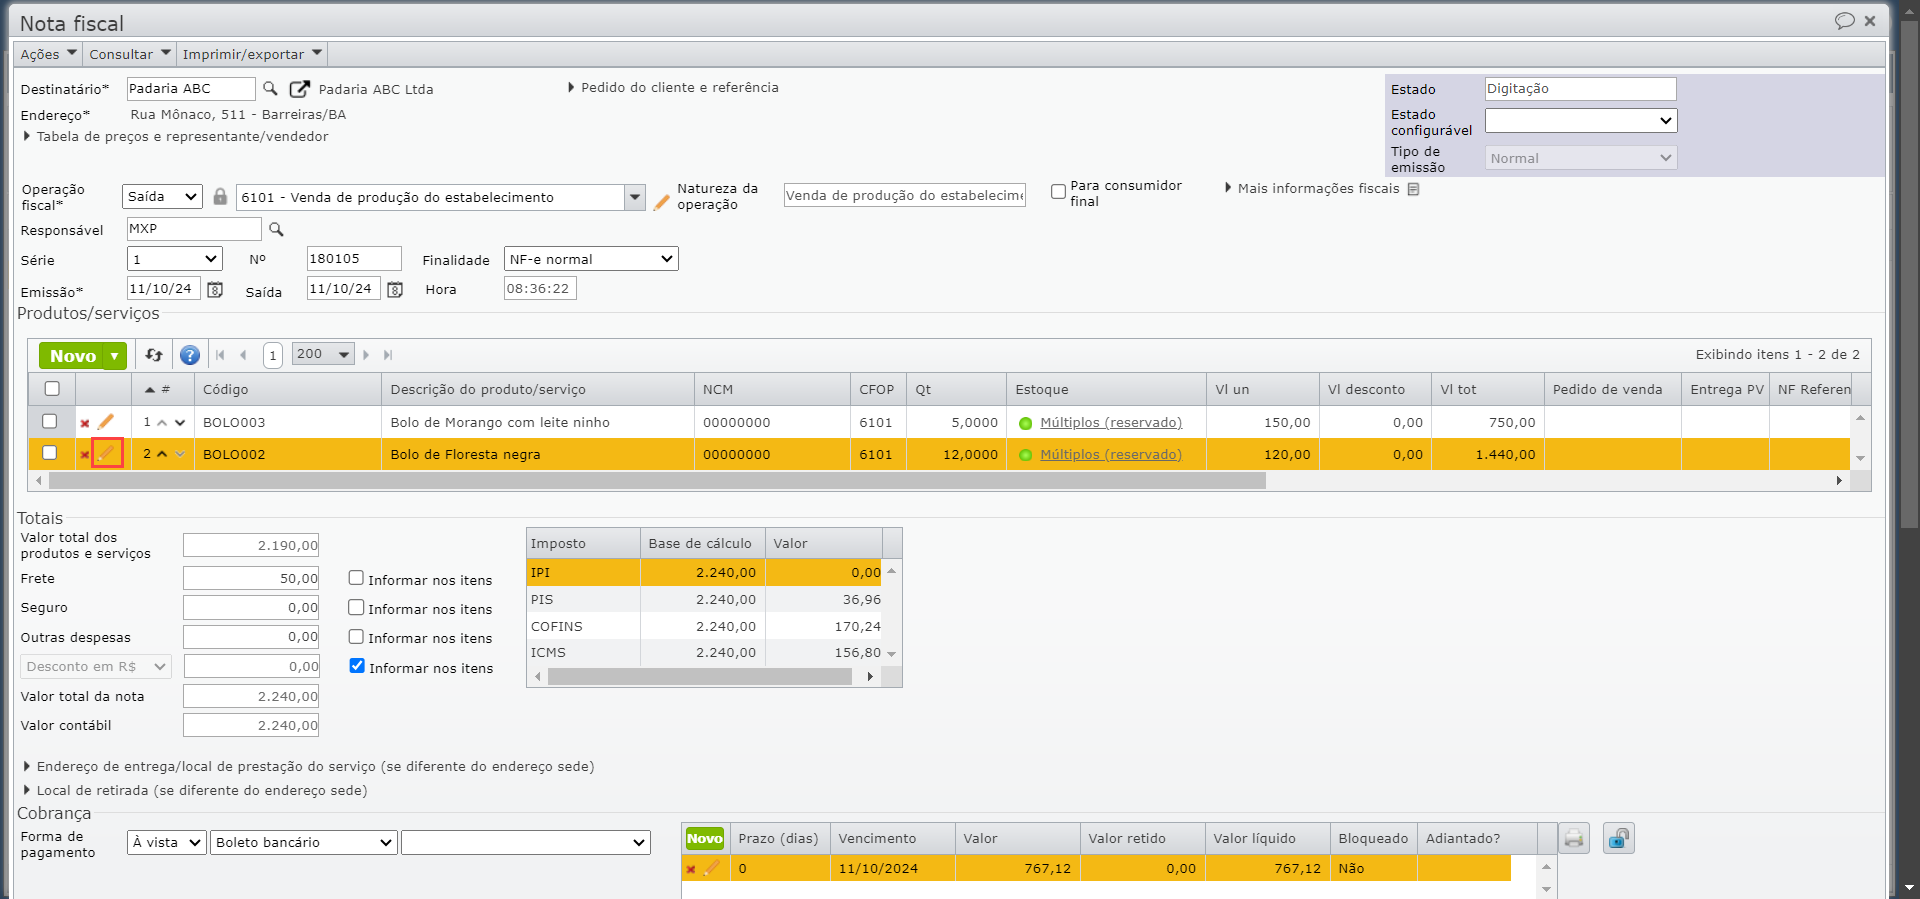Open the Boleto bancário payment dropdown
This screenshot has height=899, width=1920.
coord(303,842)
